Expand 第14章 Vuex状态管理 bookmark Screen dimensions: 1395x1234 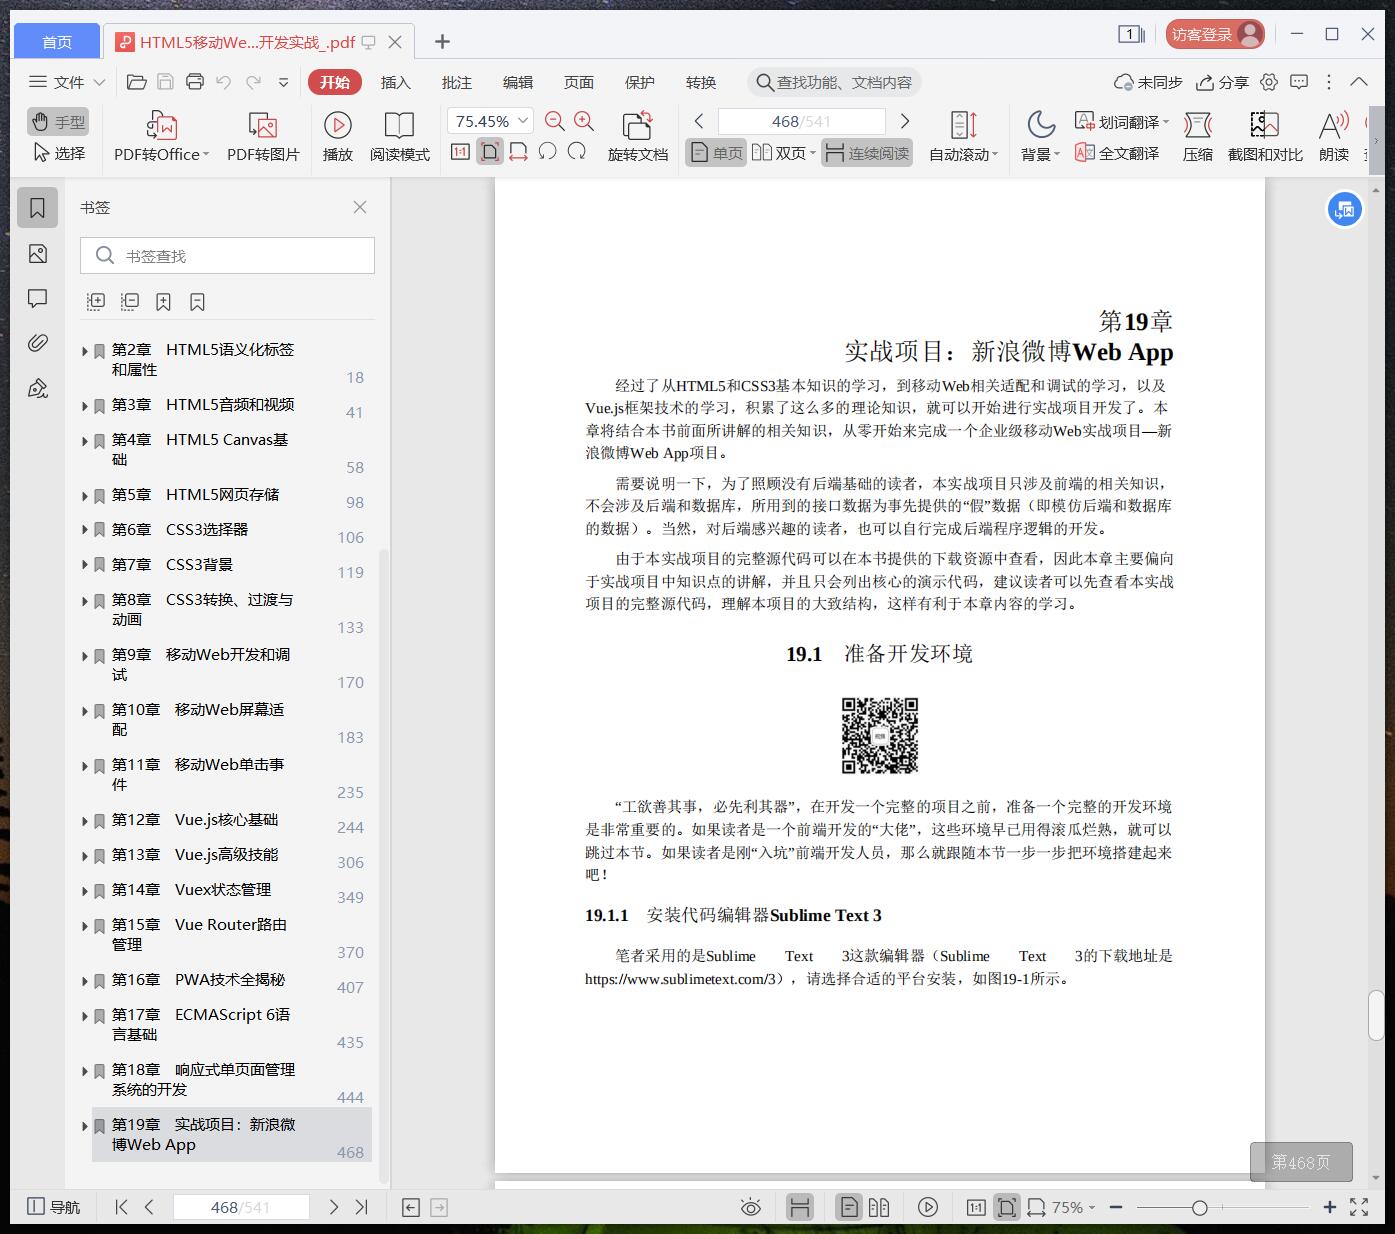[x=85, y=891]
